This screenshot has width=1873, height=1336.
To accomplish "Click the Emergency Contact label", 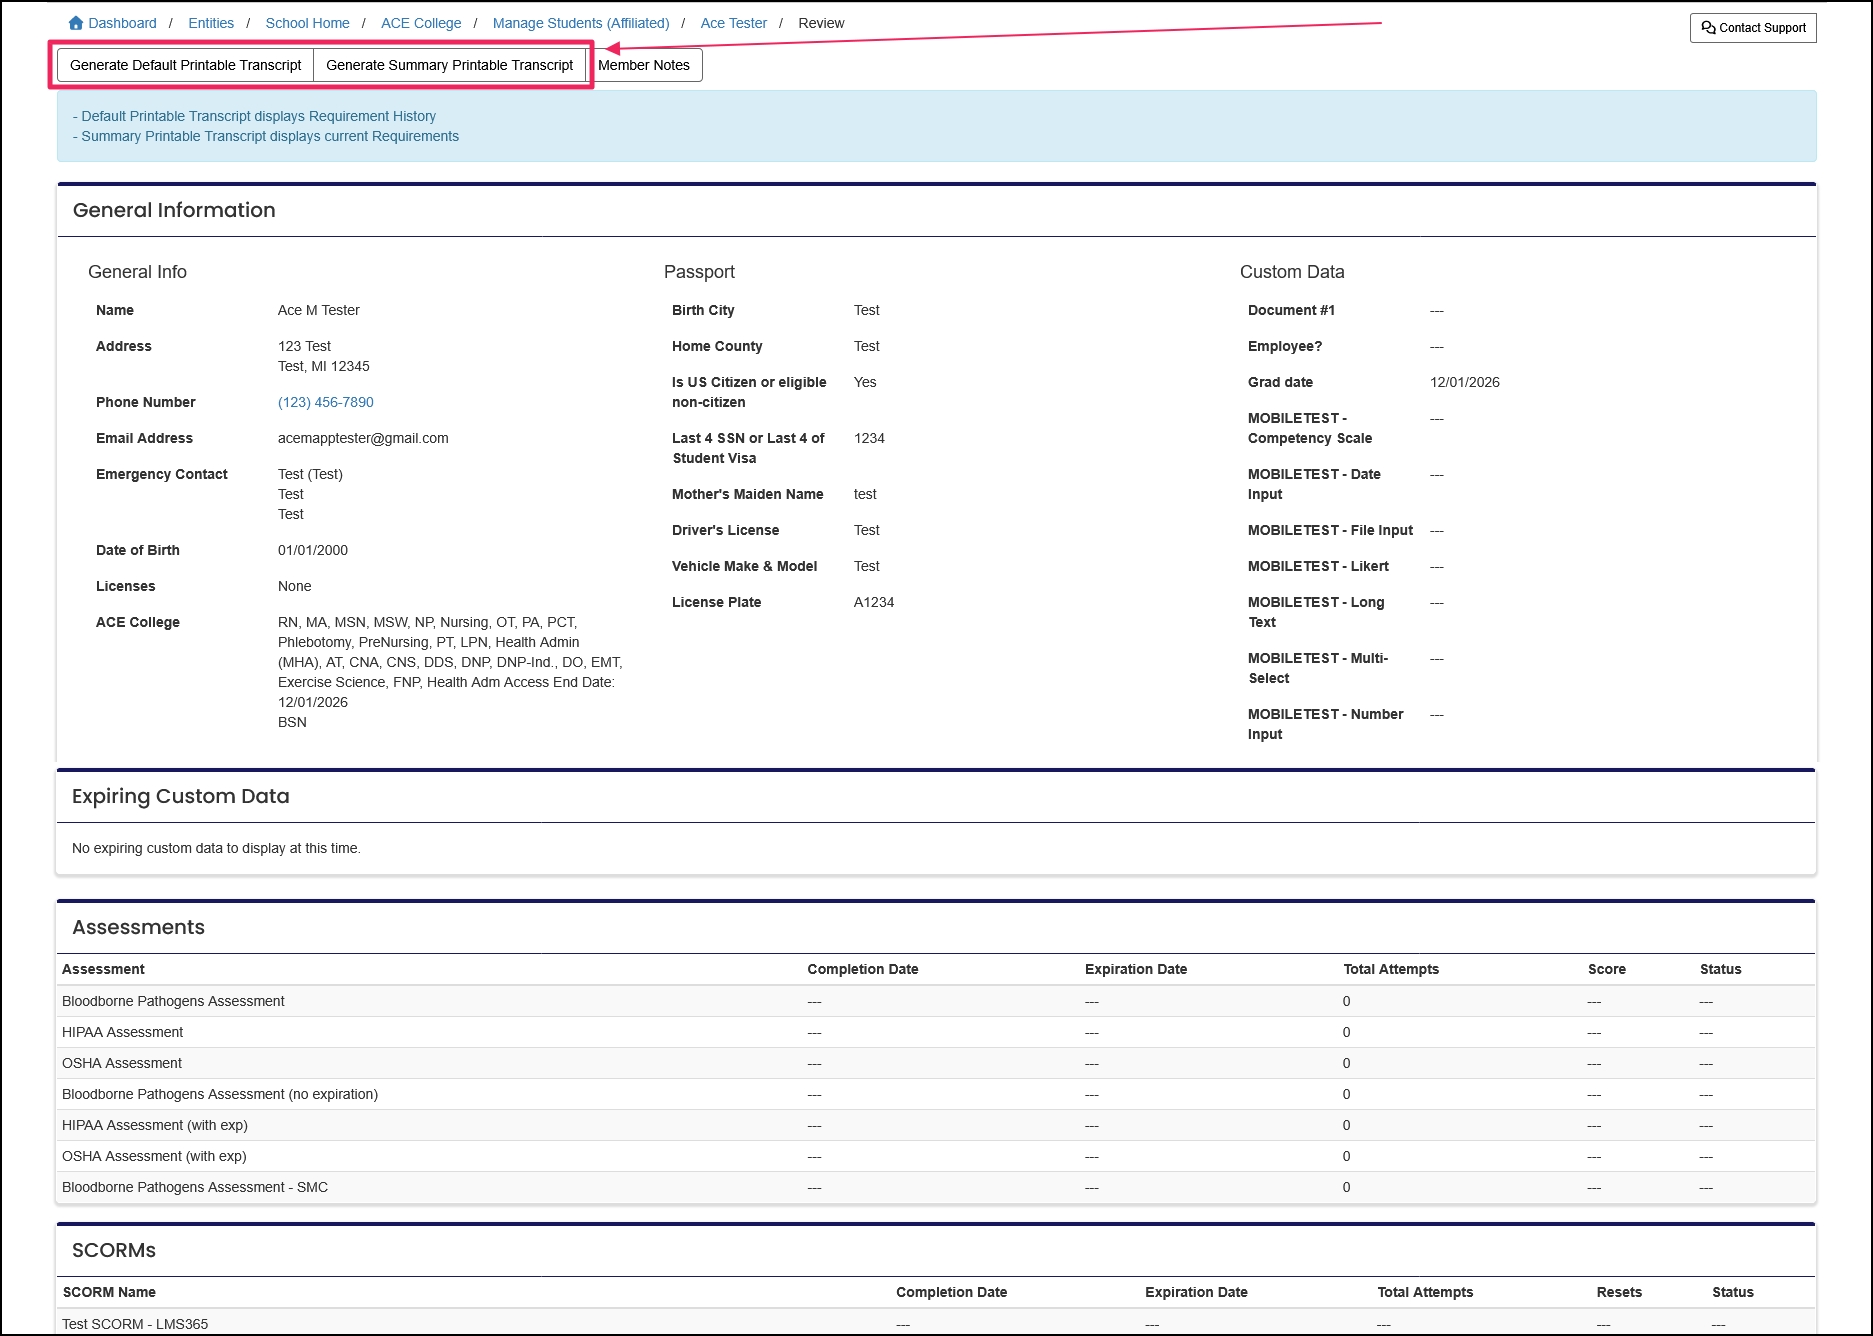I will pos(162,474).
